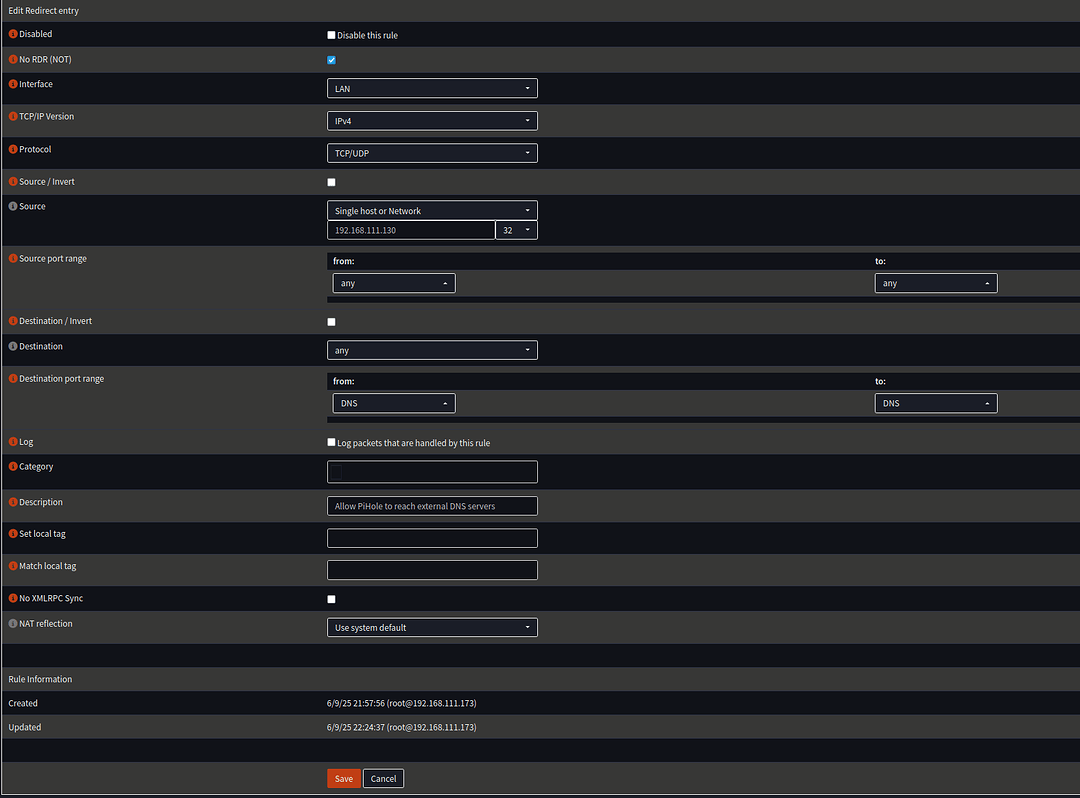Uncheck the No RDR (NOT) checkbox
This screenshot has width=1080, height=798.
pos(331,59)
